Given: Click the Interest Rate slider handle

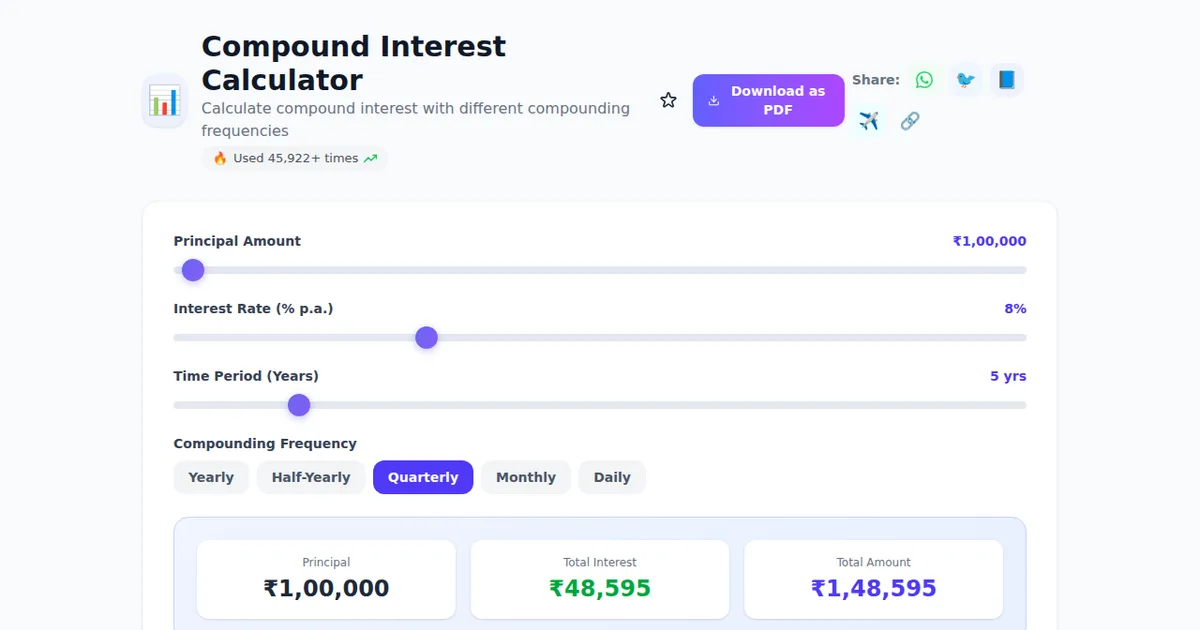Looking at the screenshot, I should (x=427, y=338).
